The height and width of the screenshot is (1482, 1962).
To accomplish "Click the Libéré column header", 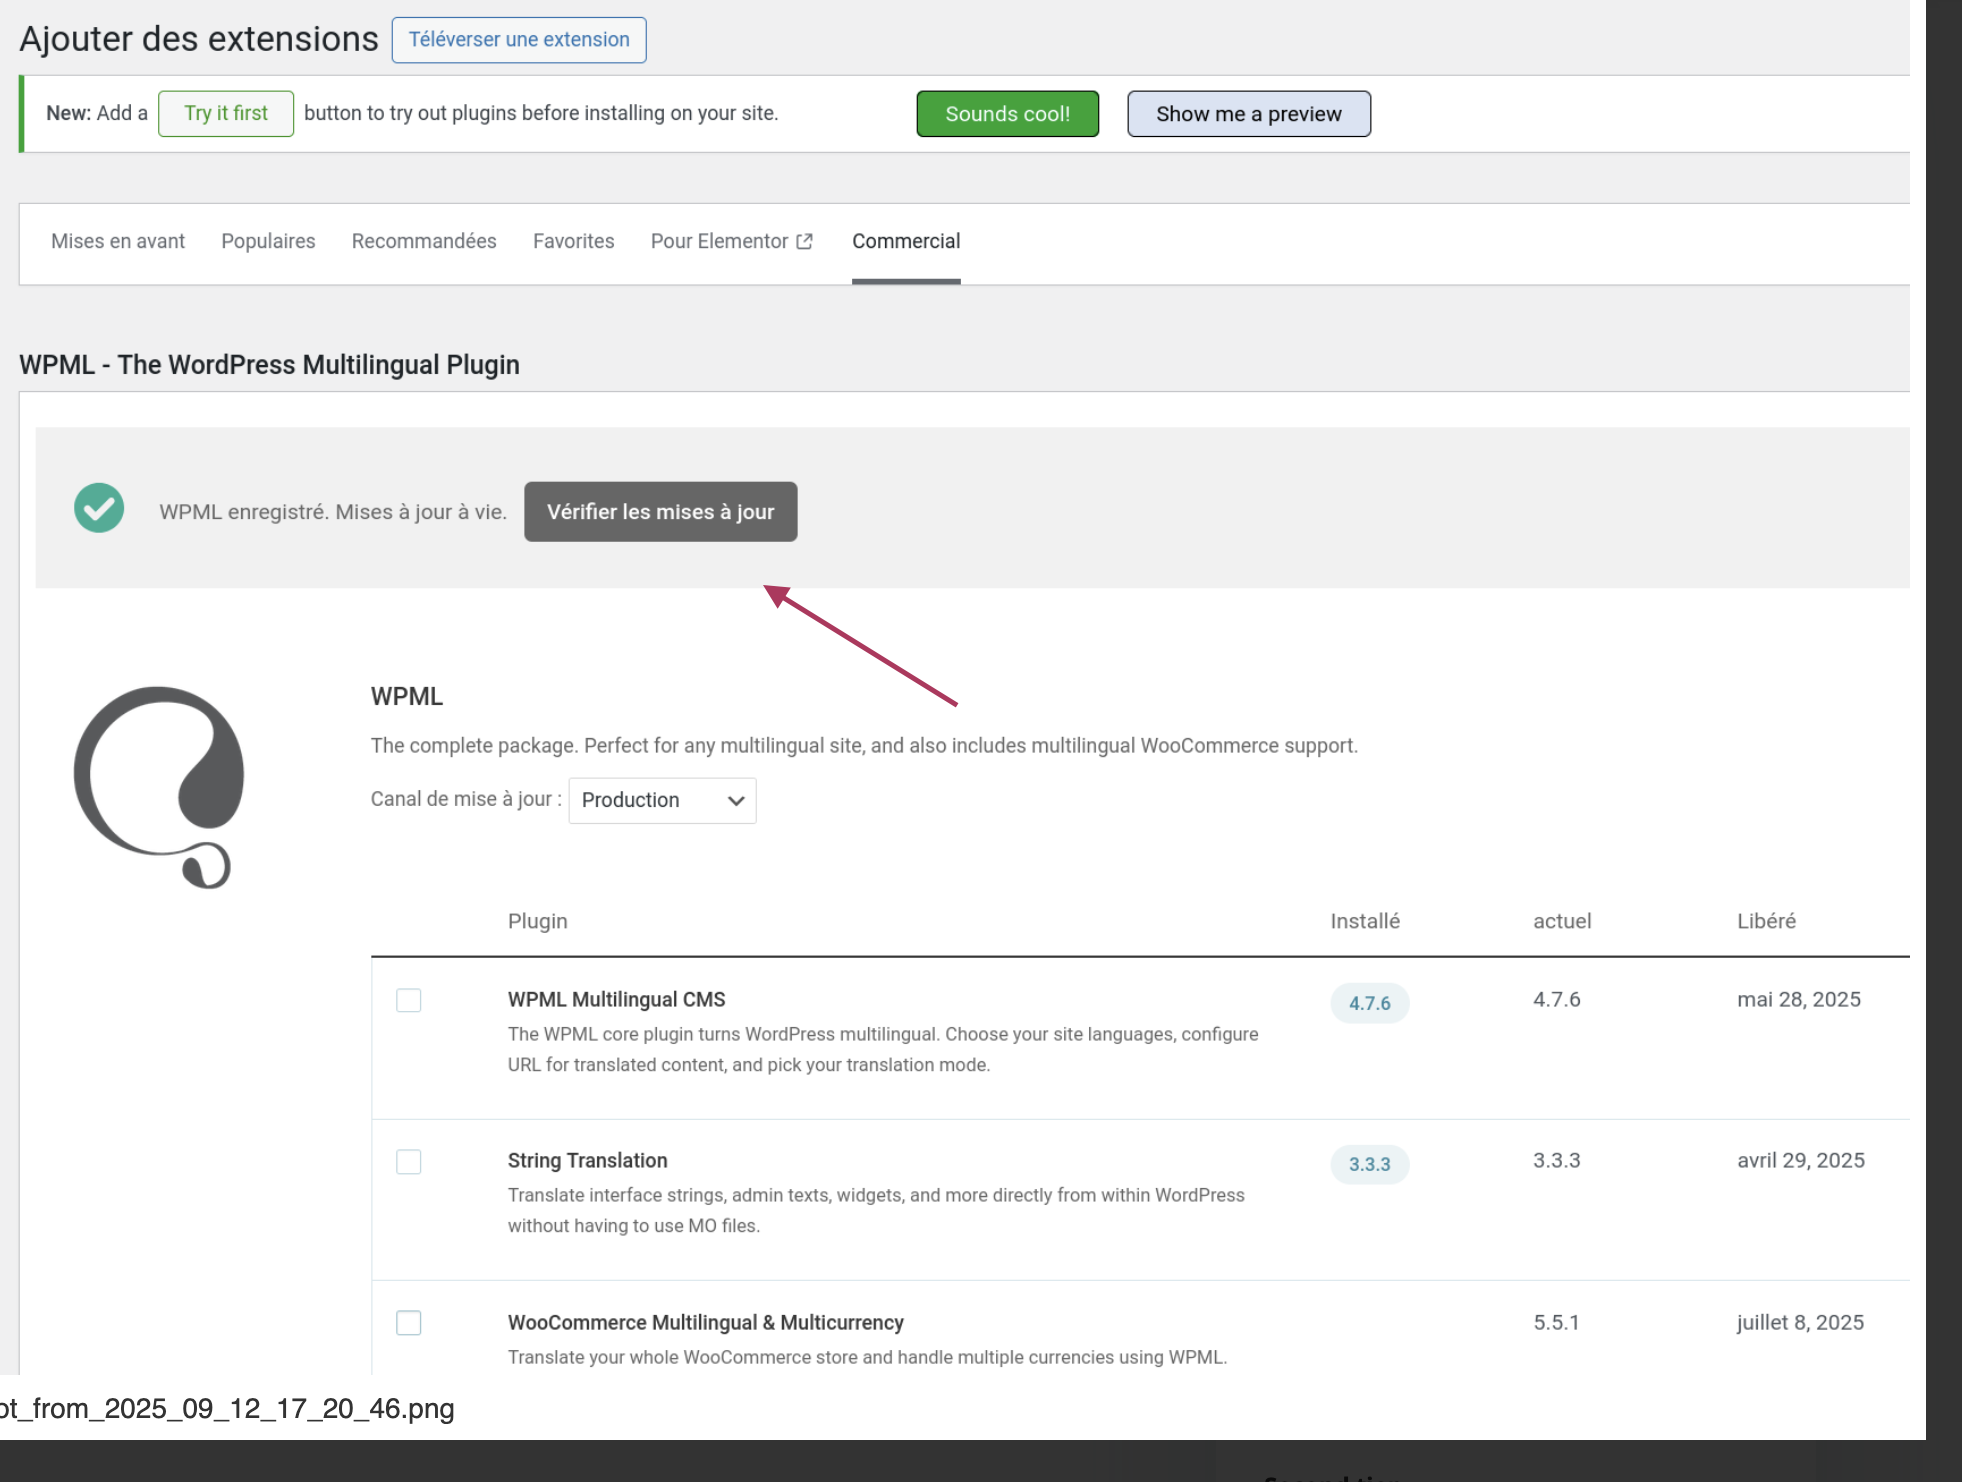I will (1766, 921).
